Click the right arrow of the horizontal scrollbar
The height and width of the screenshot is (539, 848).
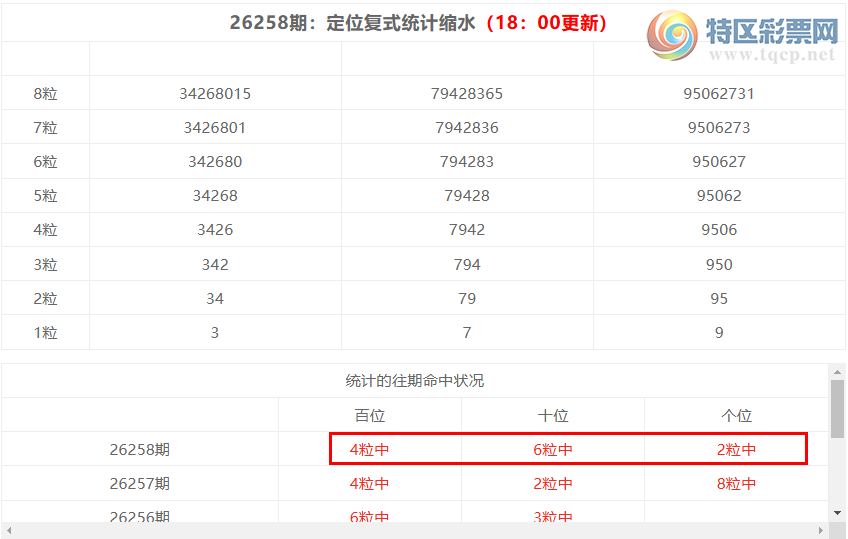(821, 530)
